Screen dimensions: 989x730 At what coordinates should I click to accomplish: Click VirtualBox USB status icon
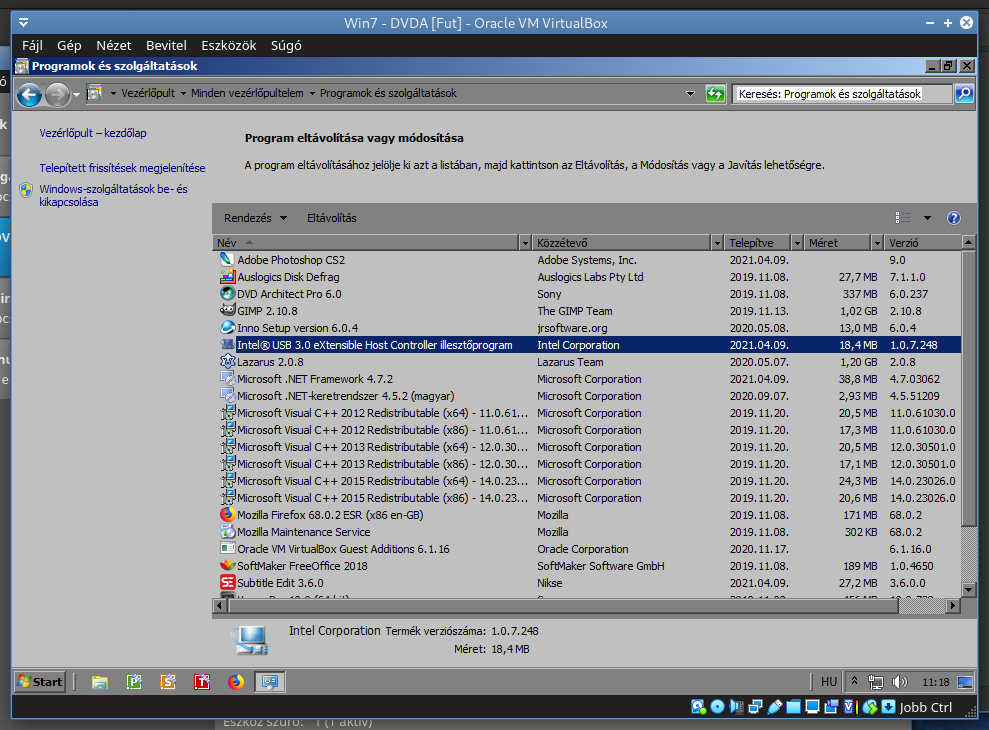(x=775, y=707)
